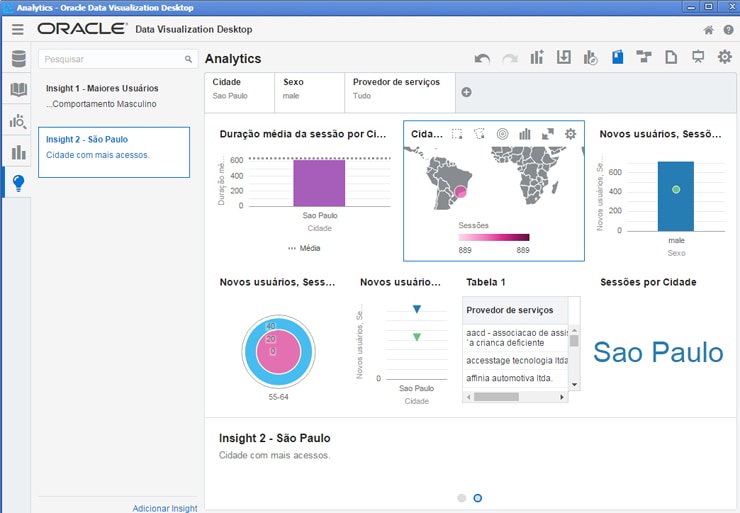Click the import data toolbar icon
This screenshot has height=513, width=740.
(563, 57)
